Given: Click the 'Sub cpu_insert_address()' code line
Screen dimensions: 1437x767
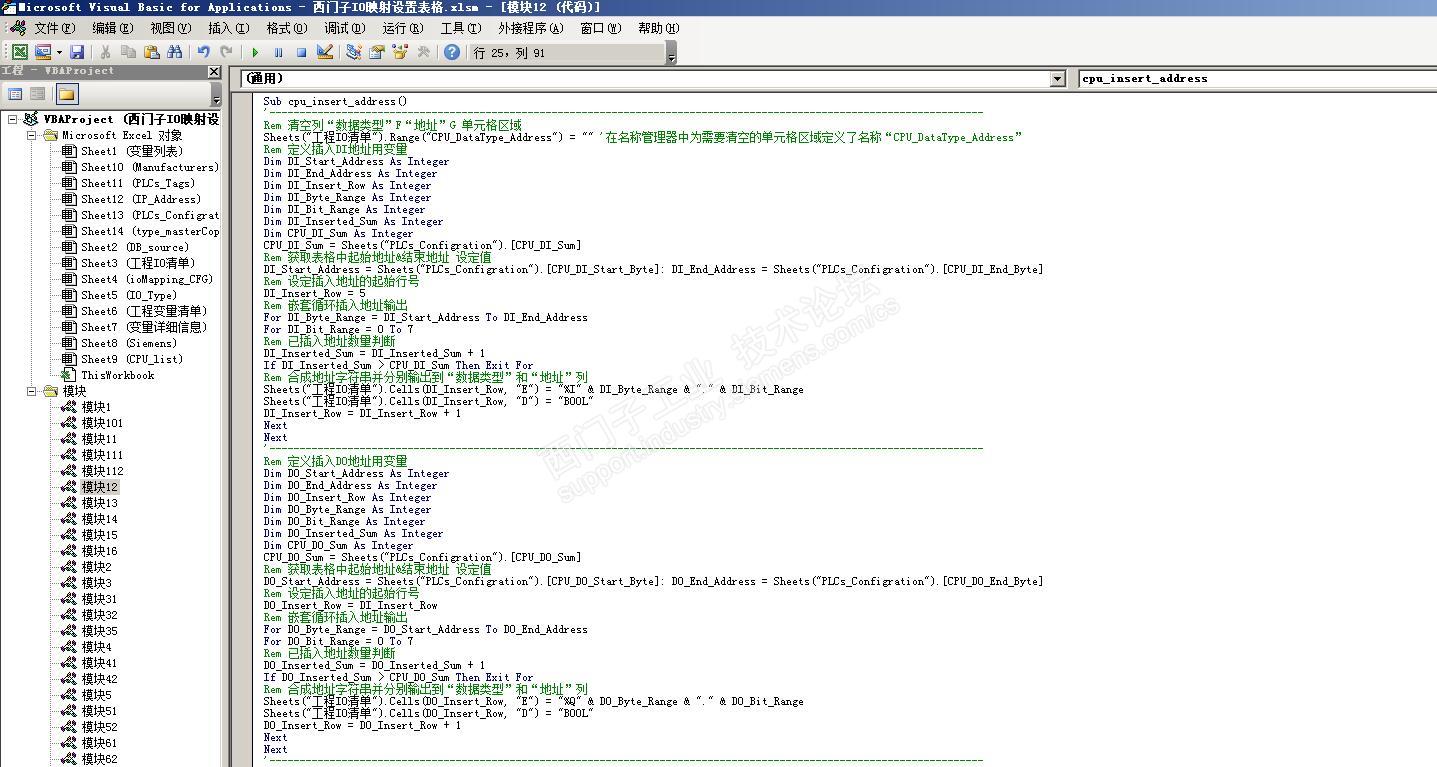Looking at the screenshot, I should click(x=336, y=101).
